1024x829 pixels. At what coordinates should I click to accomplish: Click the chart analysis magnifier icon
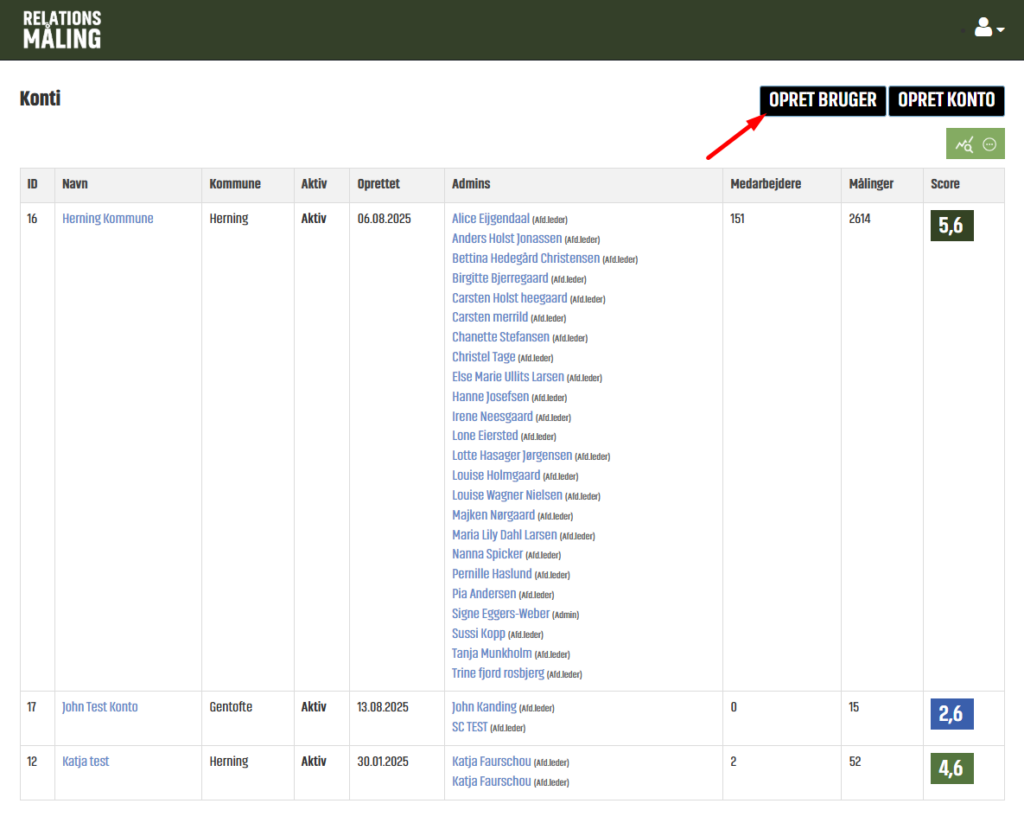[964, 145]
